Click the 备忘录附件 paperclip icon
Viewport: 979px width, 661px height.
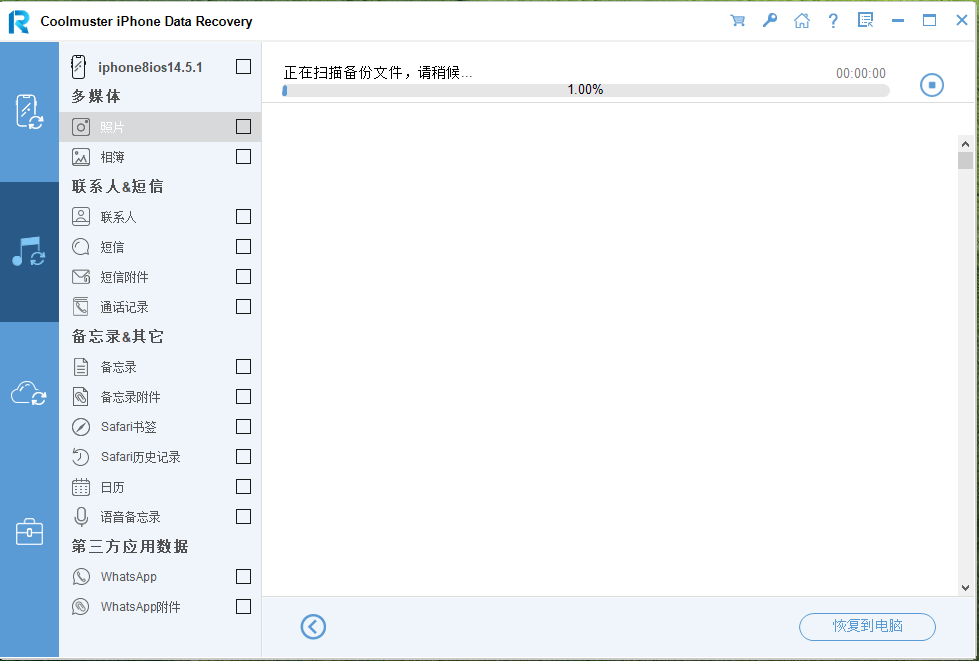click(81, 396)
